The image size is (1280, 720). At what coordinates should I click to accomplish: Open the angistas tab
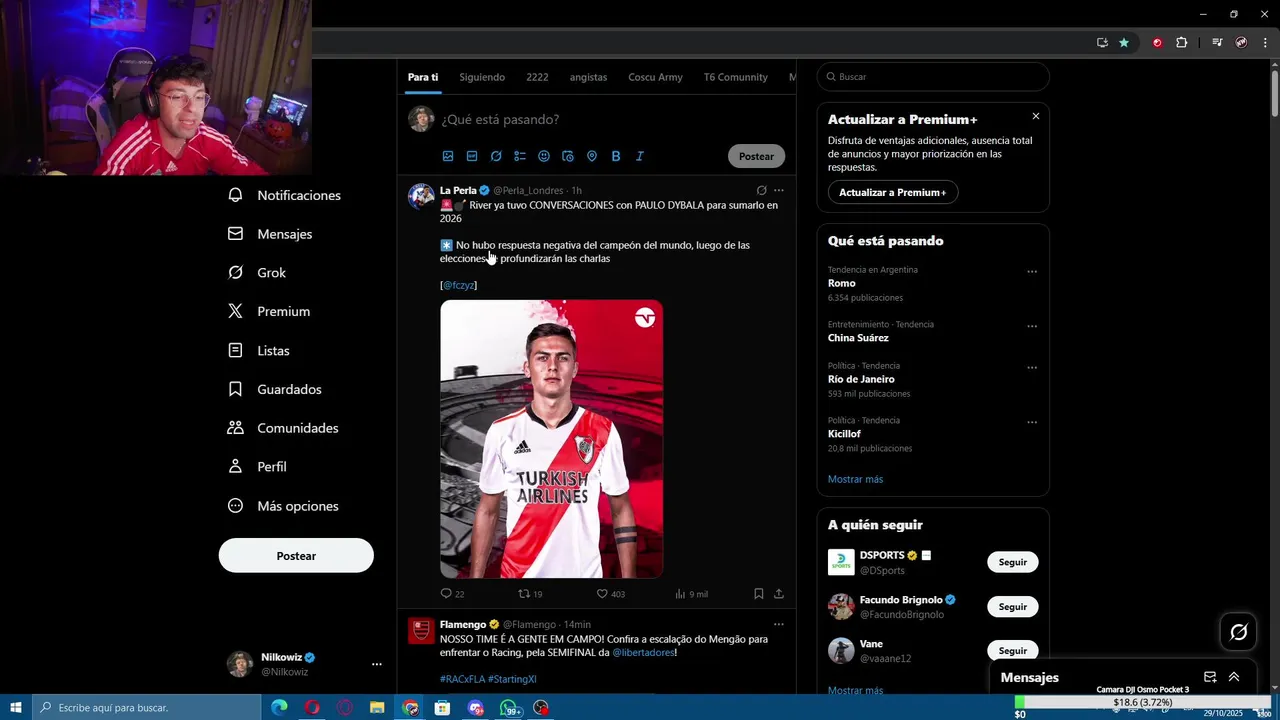tap(588, 77)
